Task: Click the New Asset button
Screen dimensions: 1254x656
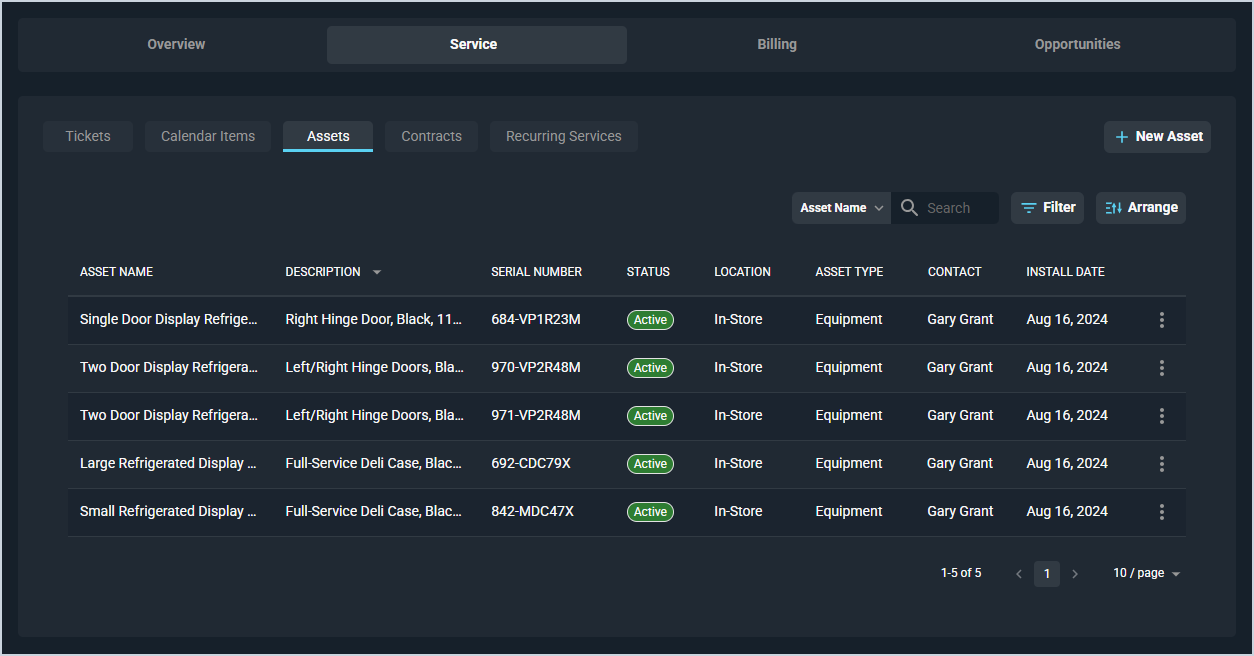Action: pos(1157,136)
